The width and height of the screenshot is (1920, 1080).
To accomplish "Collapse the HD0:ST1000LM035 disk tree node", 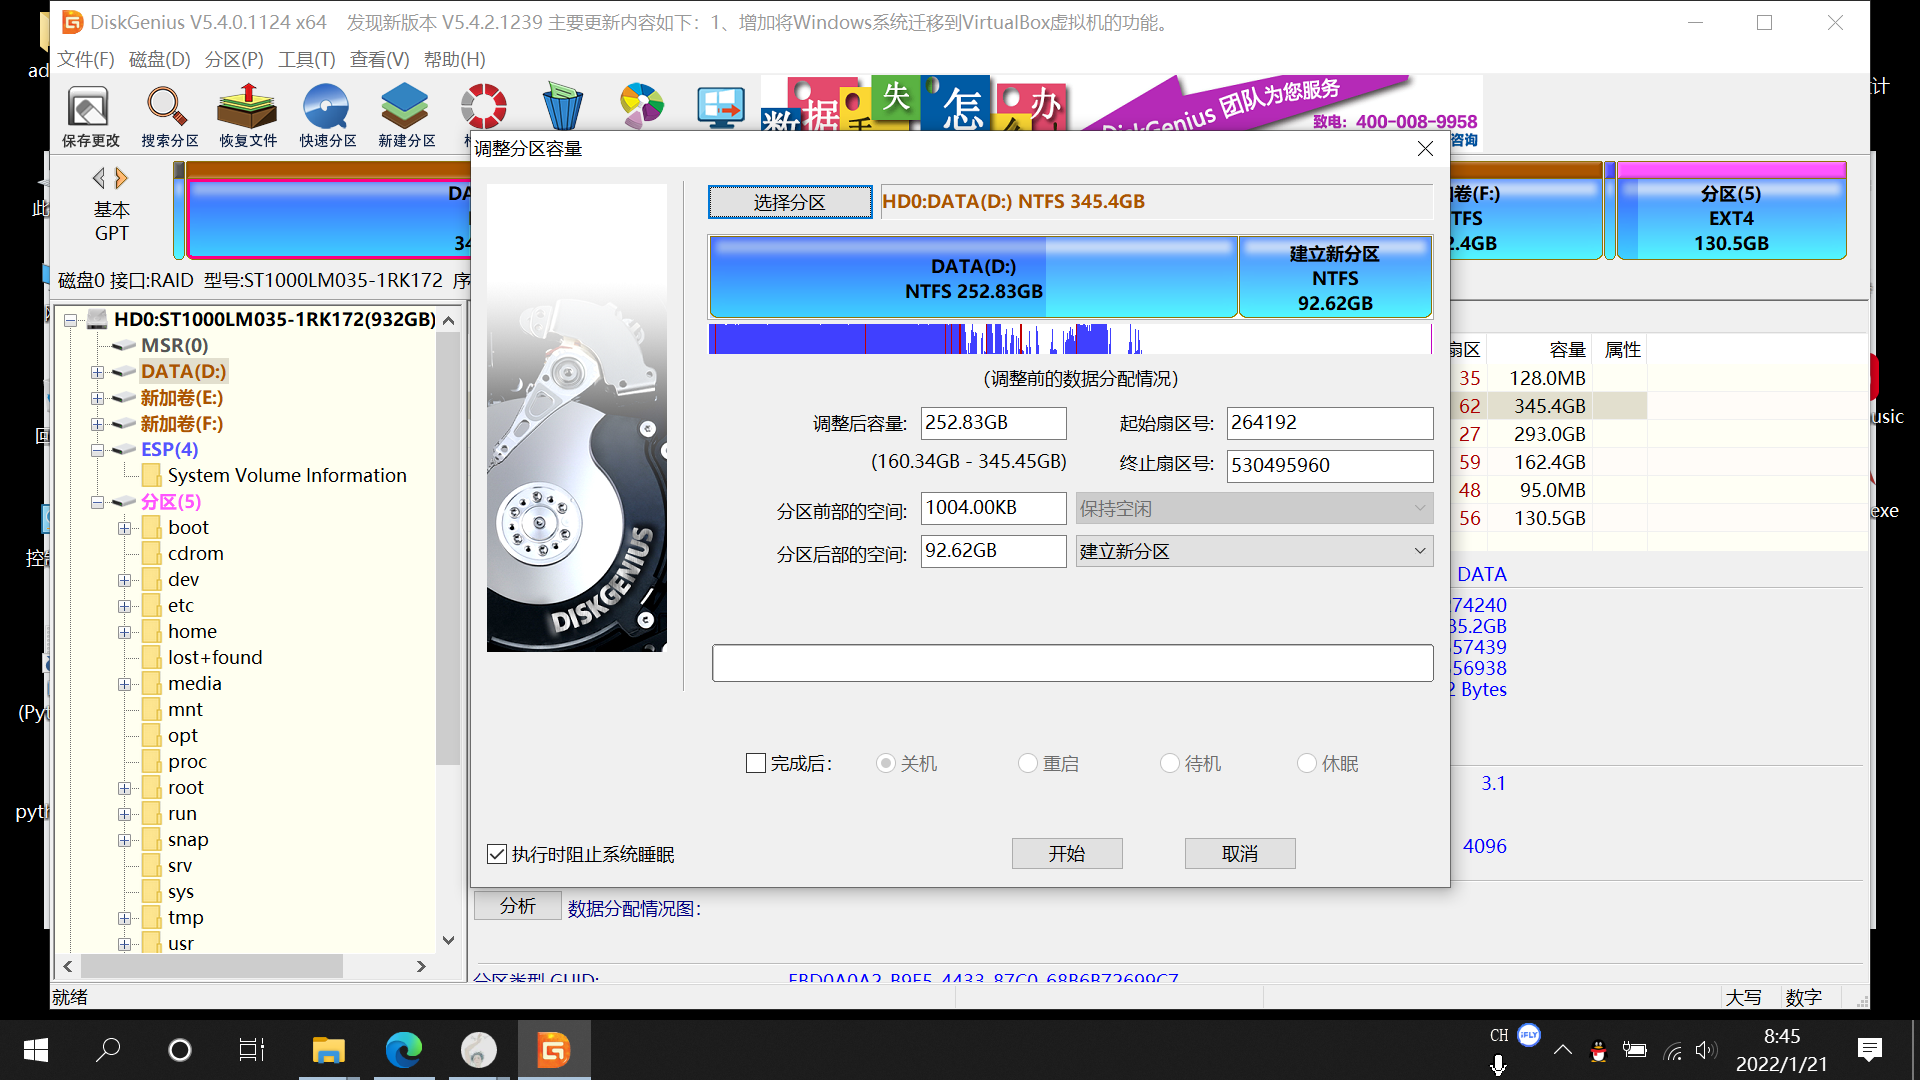I will point(71,320).
